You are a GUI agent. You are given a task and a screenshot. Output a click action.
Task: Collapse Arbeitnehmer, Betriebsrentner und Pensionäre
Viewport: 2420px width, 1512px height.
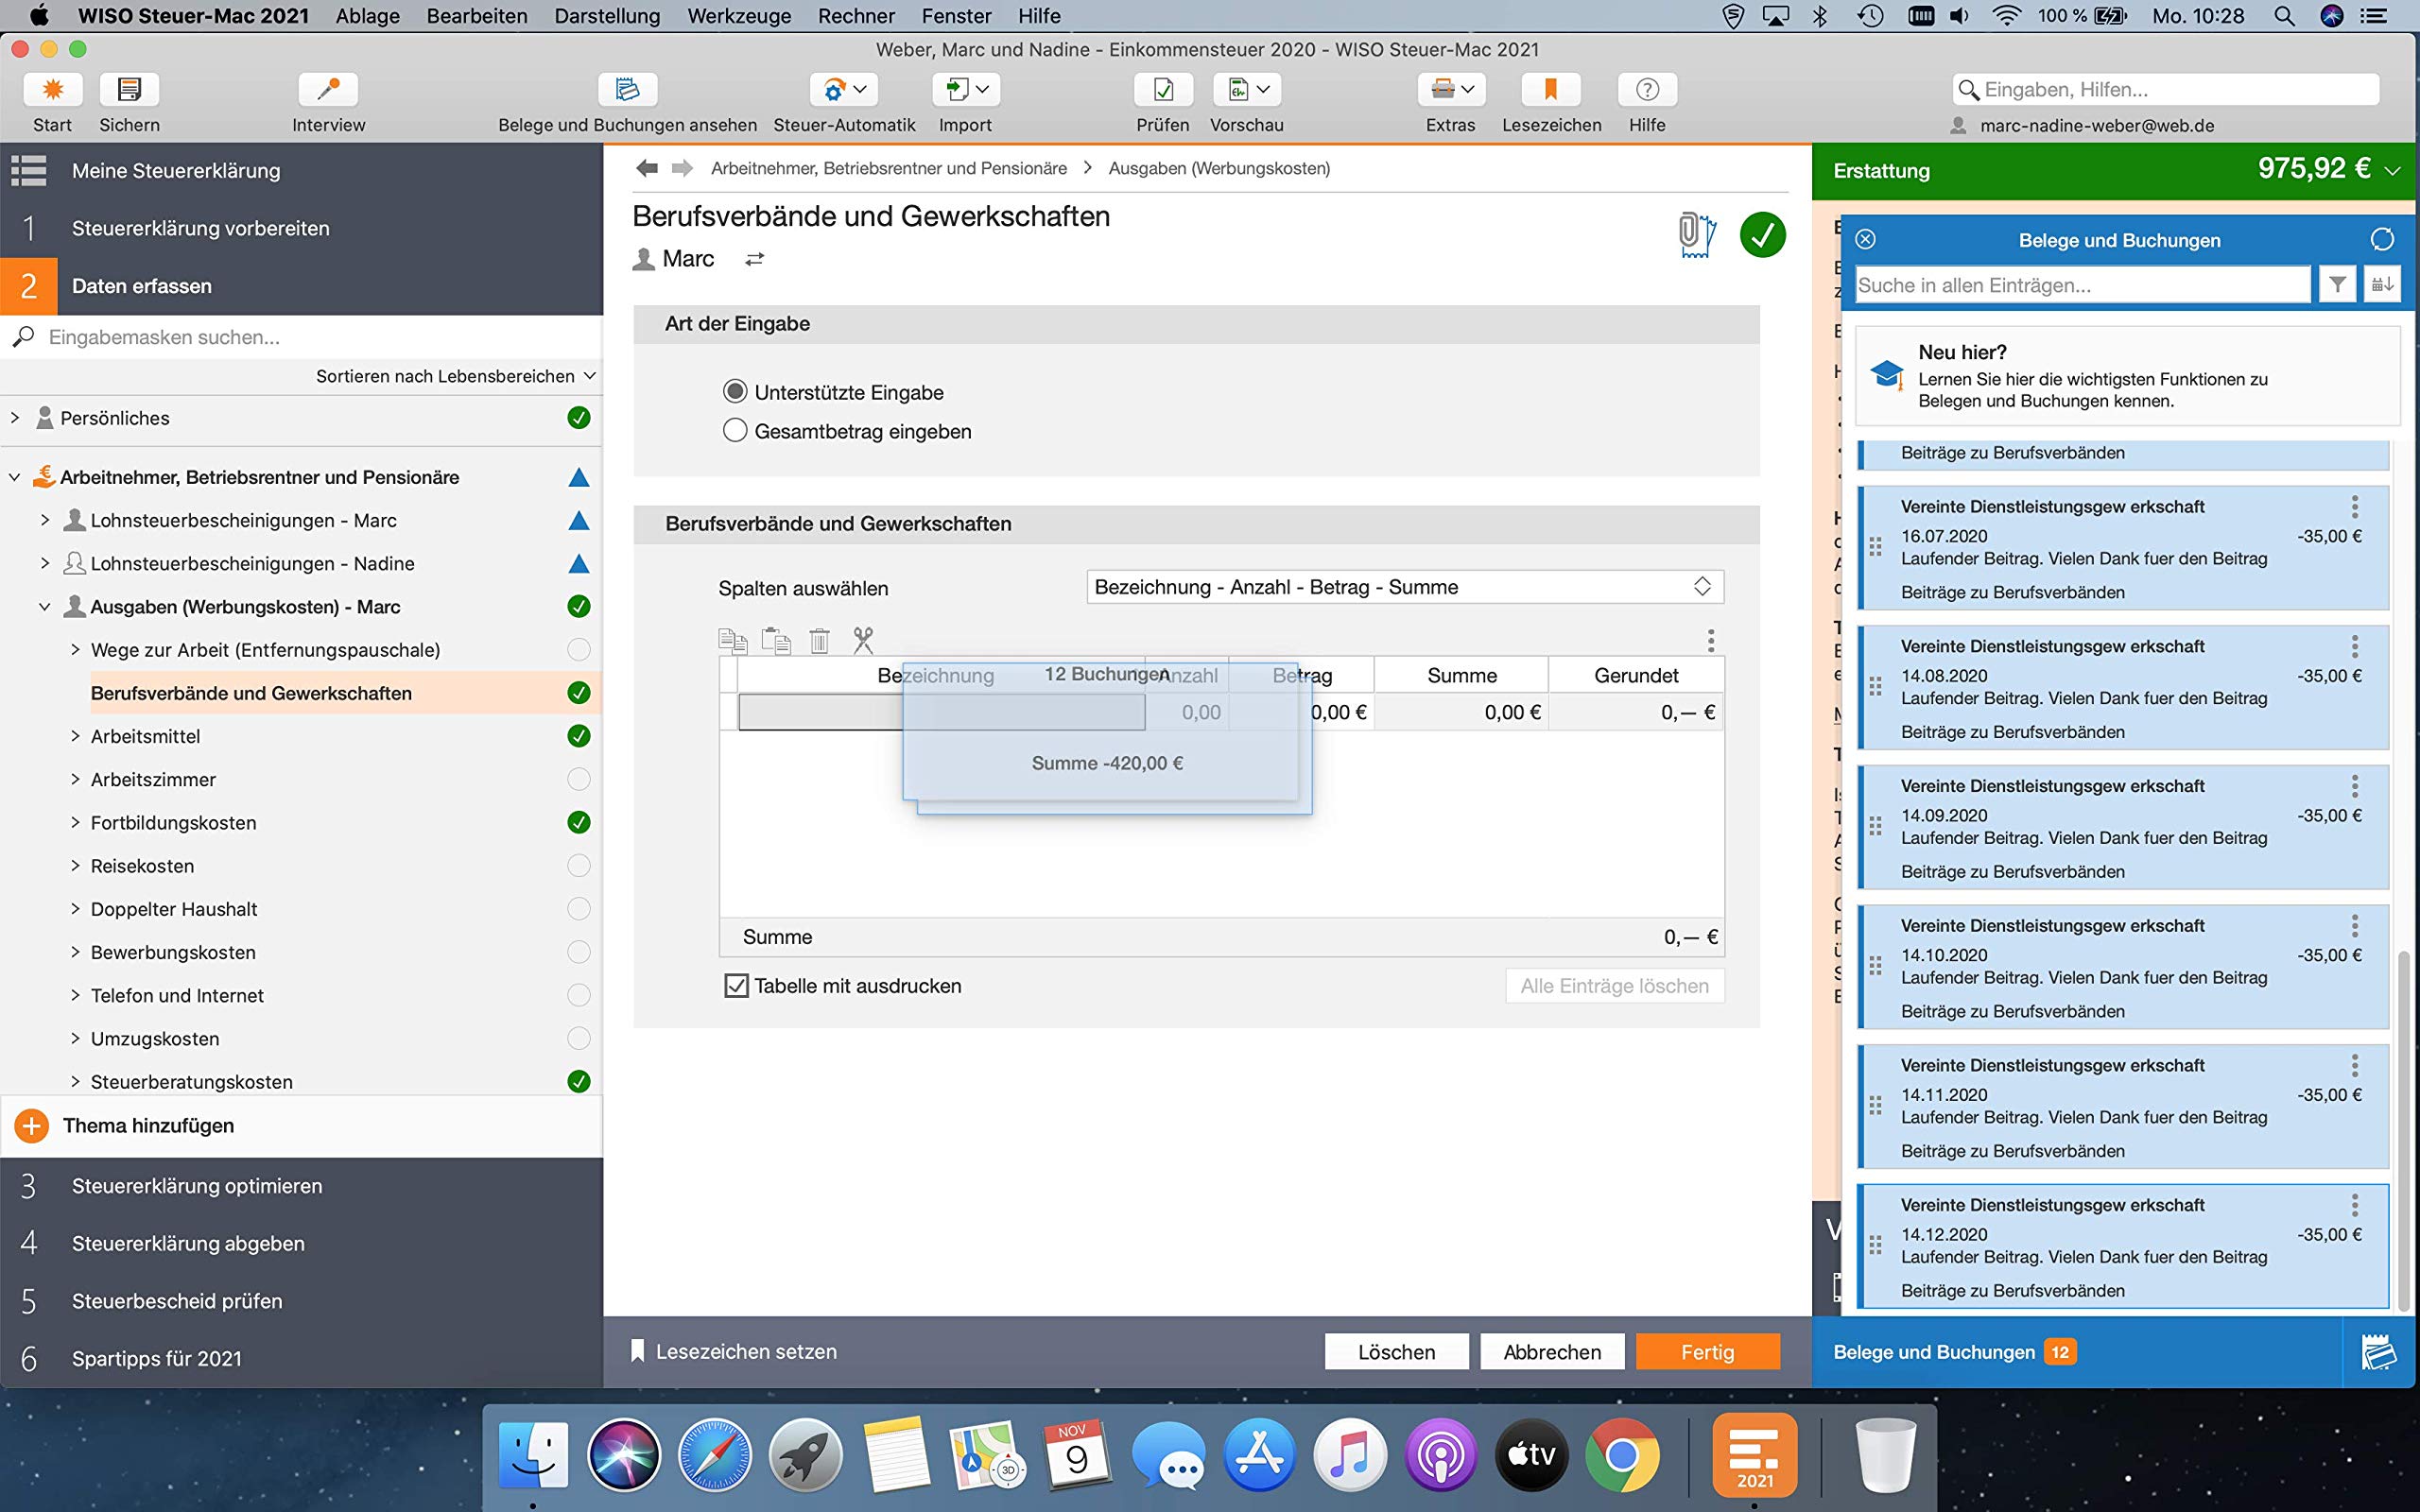coord(15,477)
